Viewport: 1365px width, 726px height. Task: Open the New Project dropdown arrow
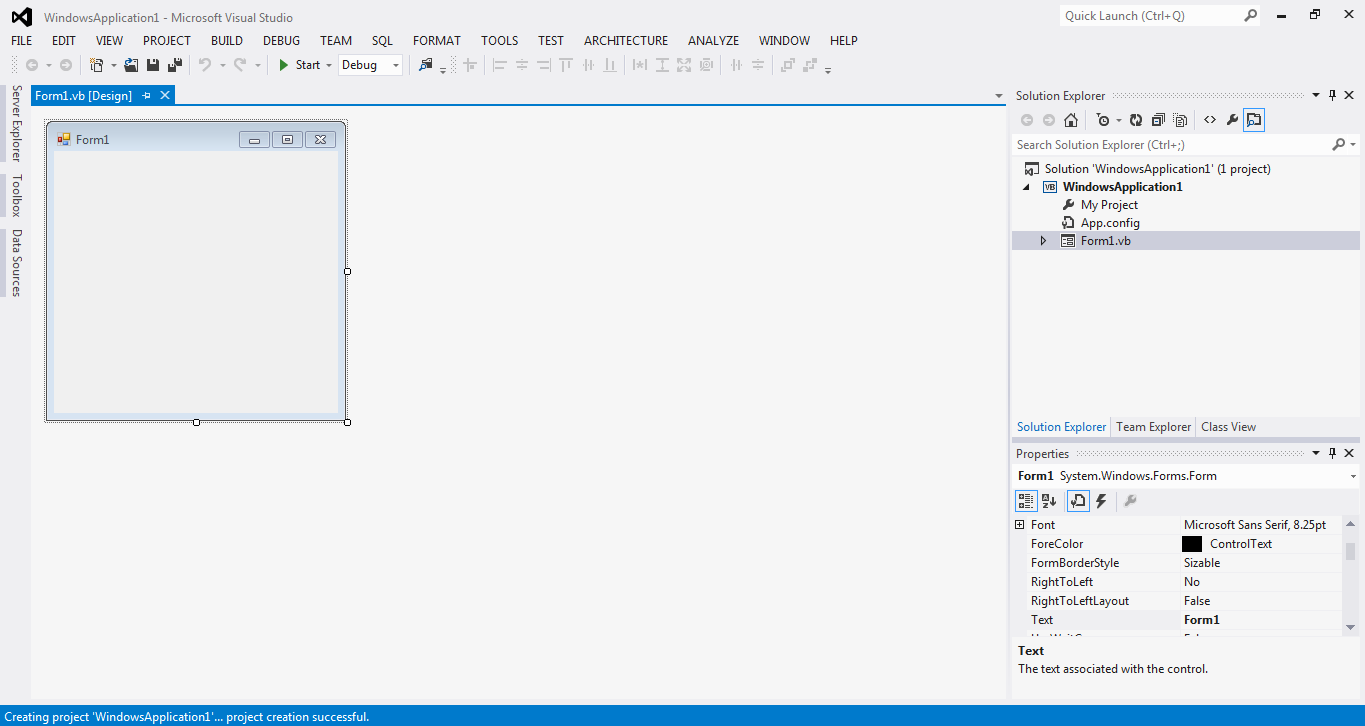113,65
